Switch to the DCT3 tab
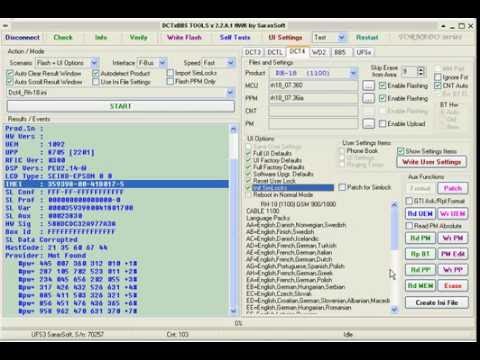The height and width of the screenshot is (360, 480). tap(253, 52)
